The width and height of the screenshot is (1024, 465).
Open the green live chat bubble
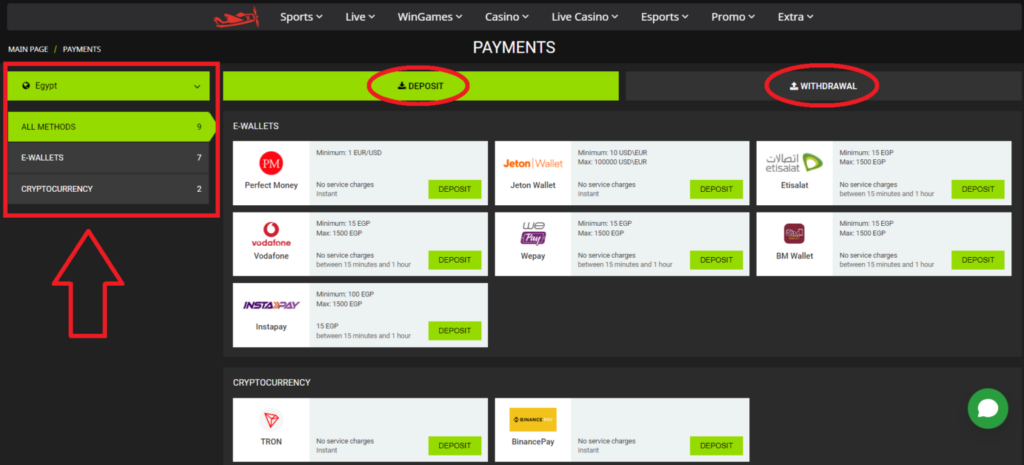tap(987, 409)
